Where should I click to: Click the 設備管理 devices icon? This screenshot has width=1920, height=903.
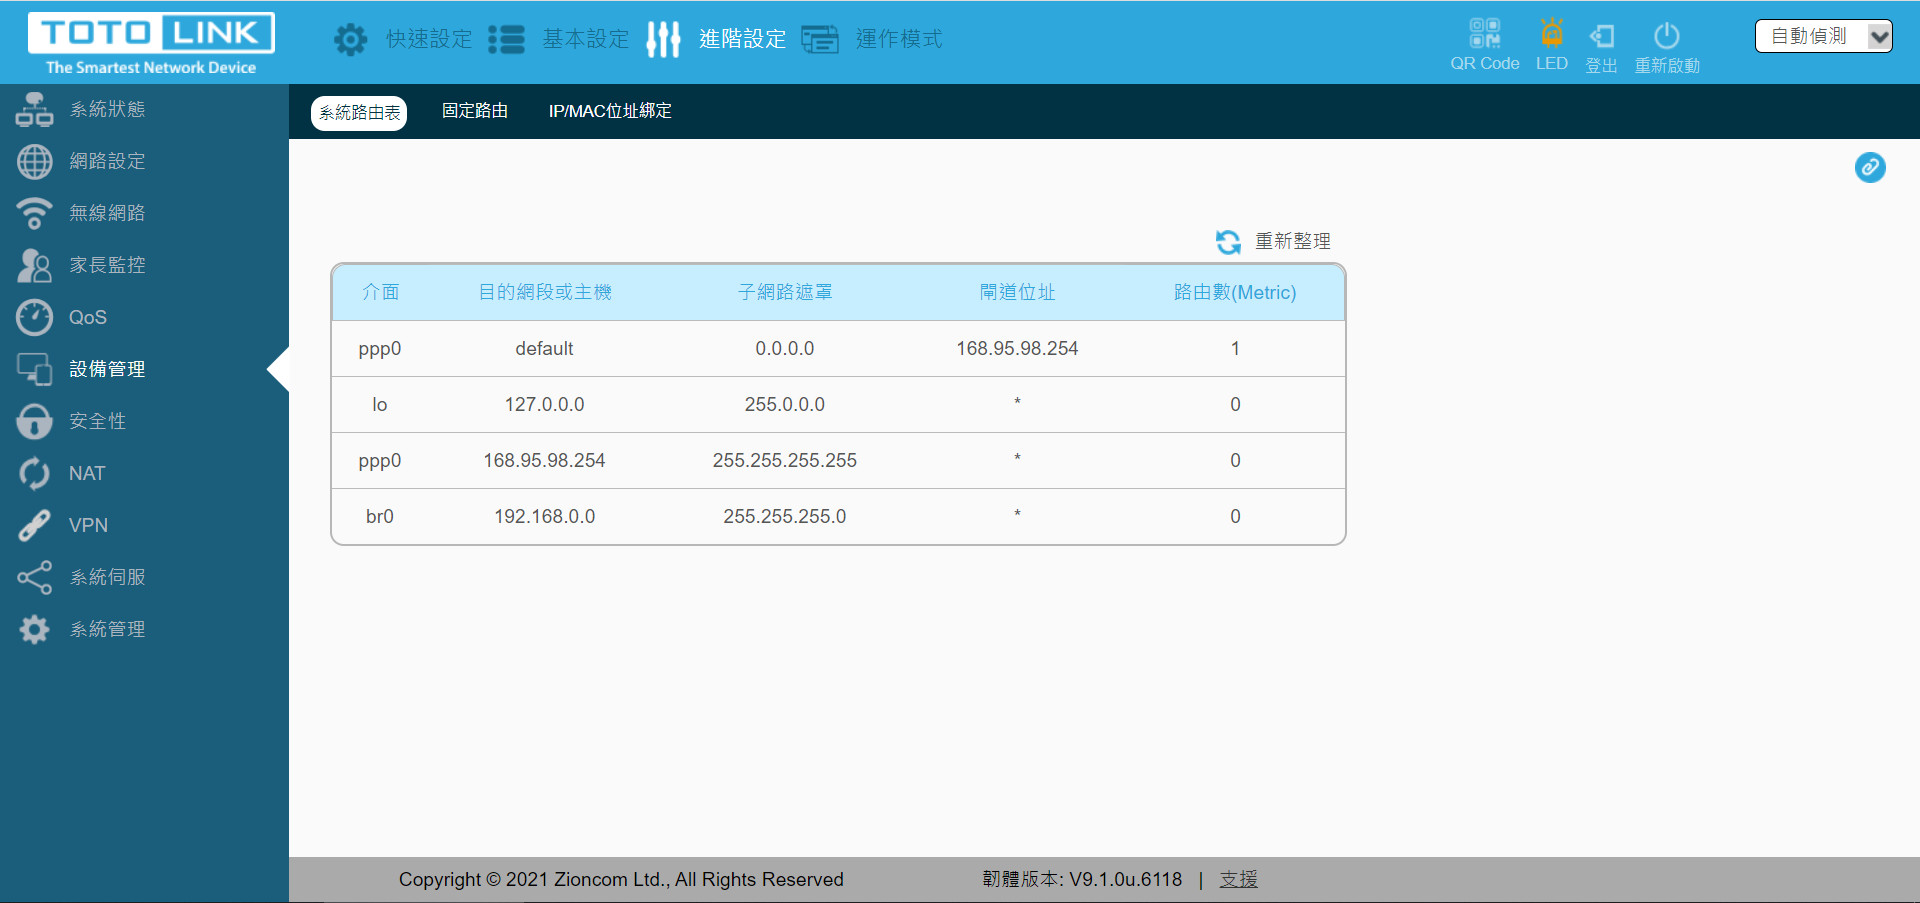coord(34,369)
